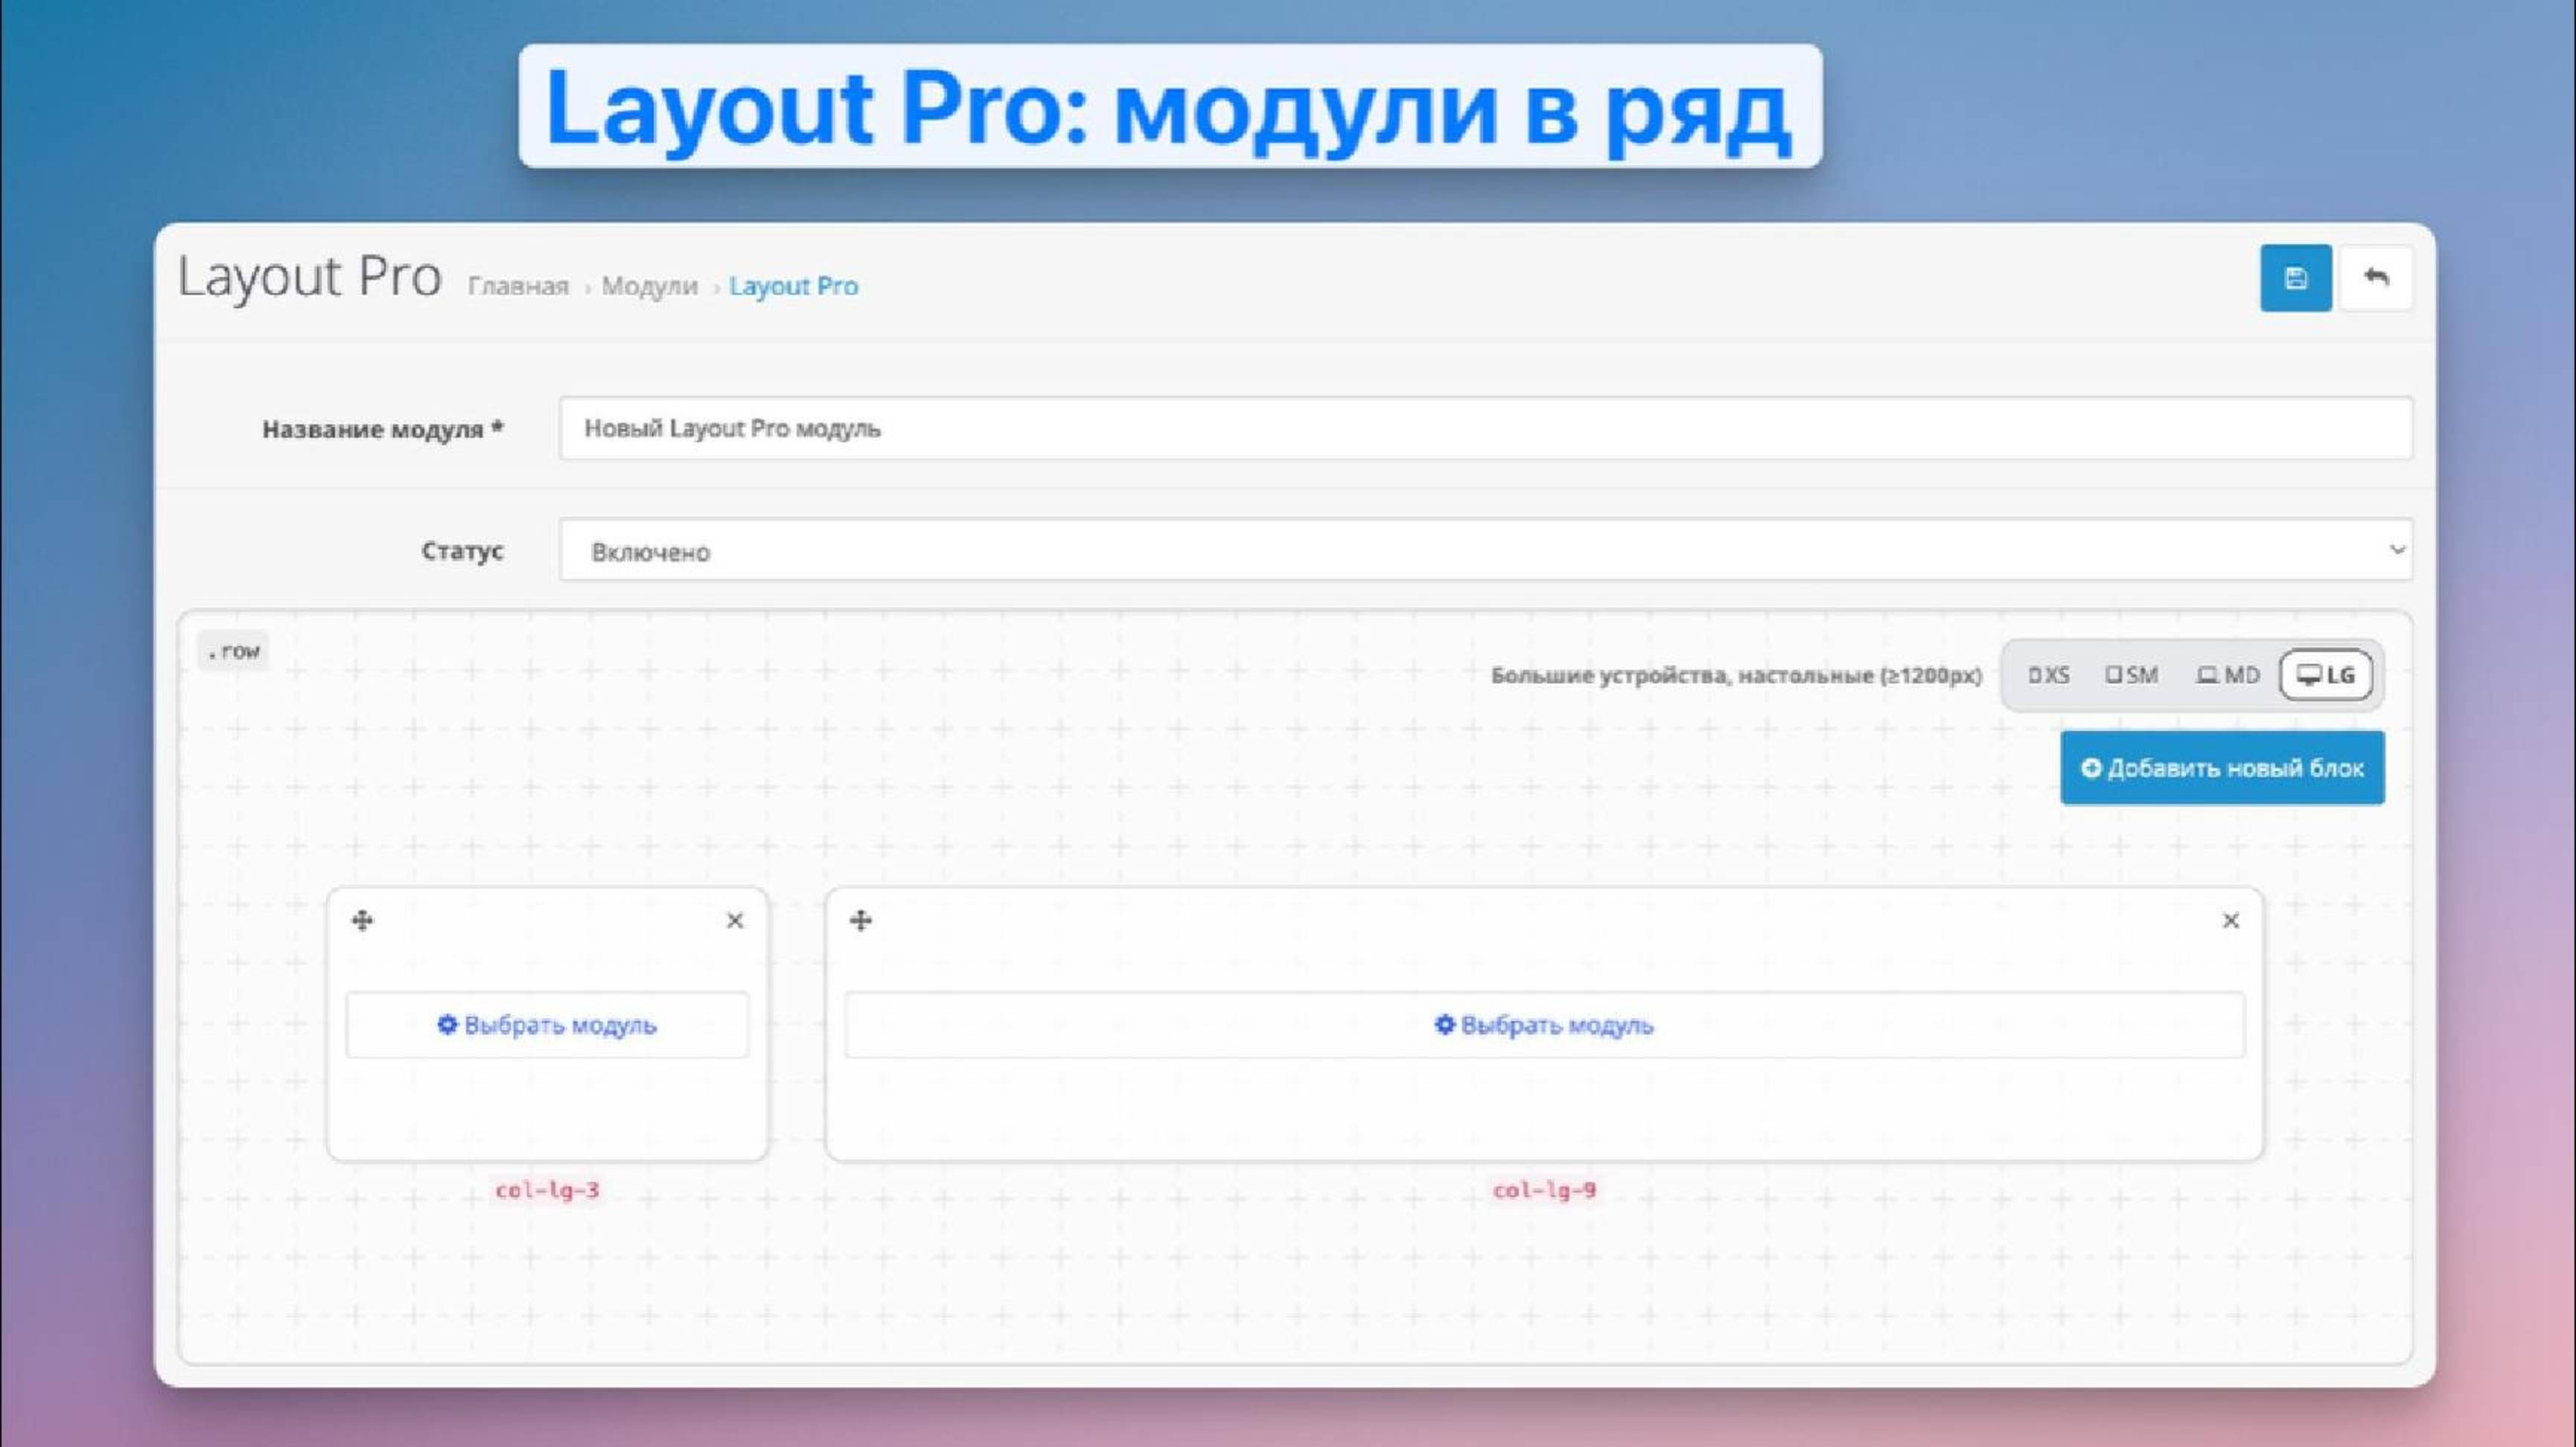Click the back arrow icon
2576x1447 pixels.
pyautogui.click(x=2378, y=278)
